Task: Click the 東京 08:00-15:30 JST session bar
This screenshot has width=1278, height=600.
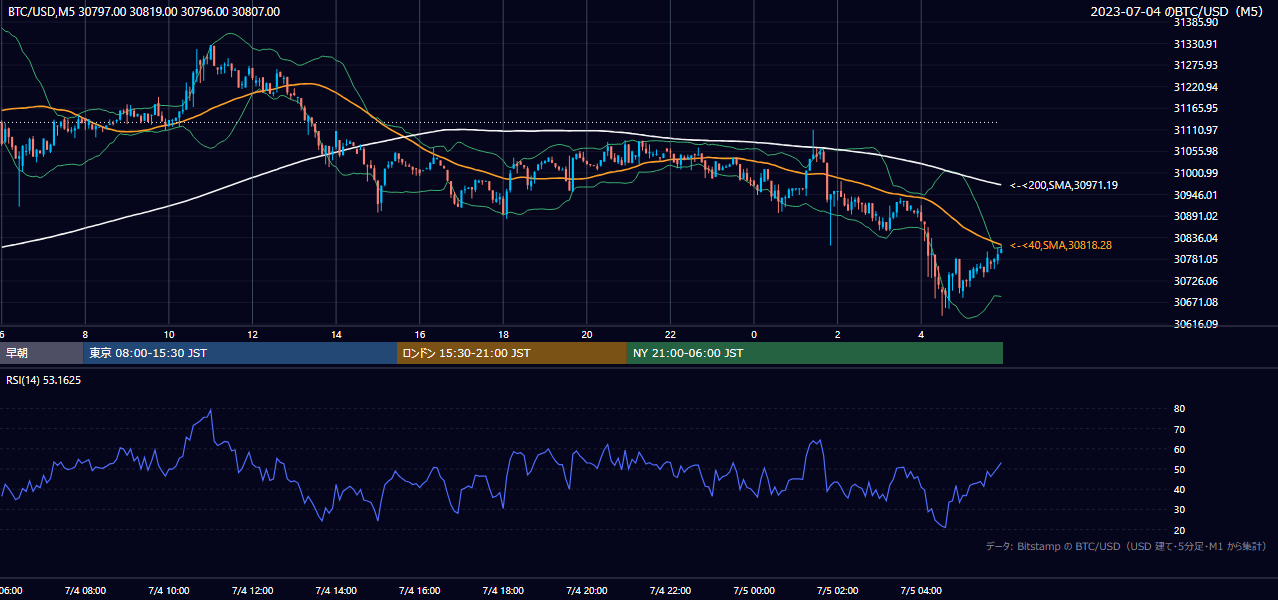Action: [x=240, y=353]
